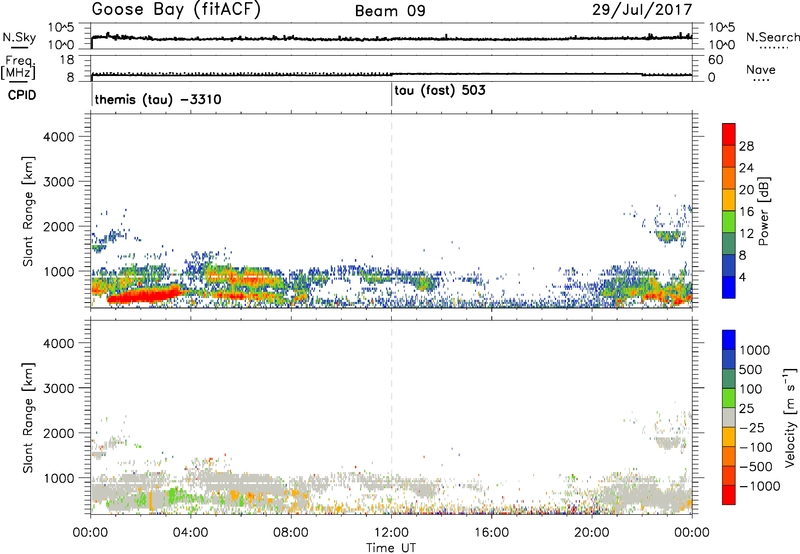
Task: Click the '-25' tick on velocity colorbar
Action: [751, 427]
